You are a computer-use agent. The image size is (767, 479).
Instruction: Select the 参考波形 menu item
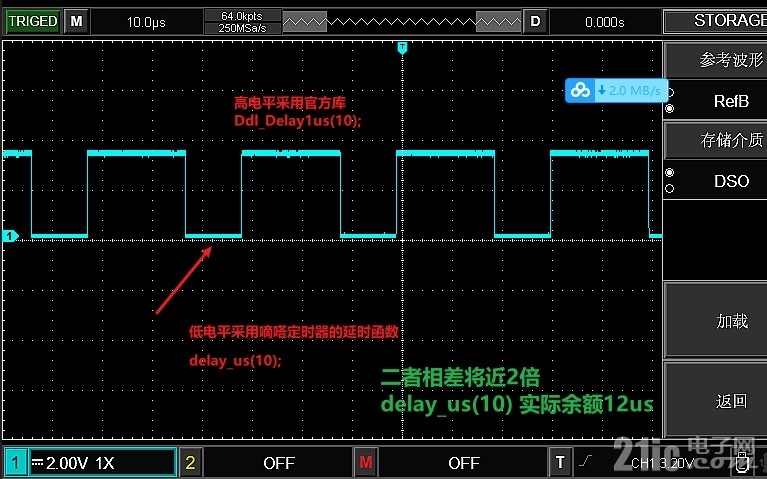(x=716, y=60)
